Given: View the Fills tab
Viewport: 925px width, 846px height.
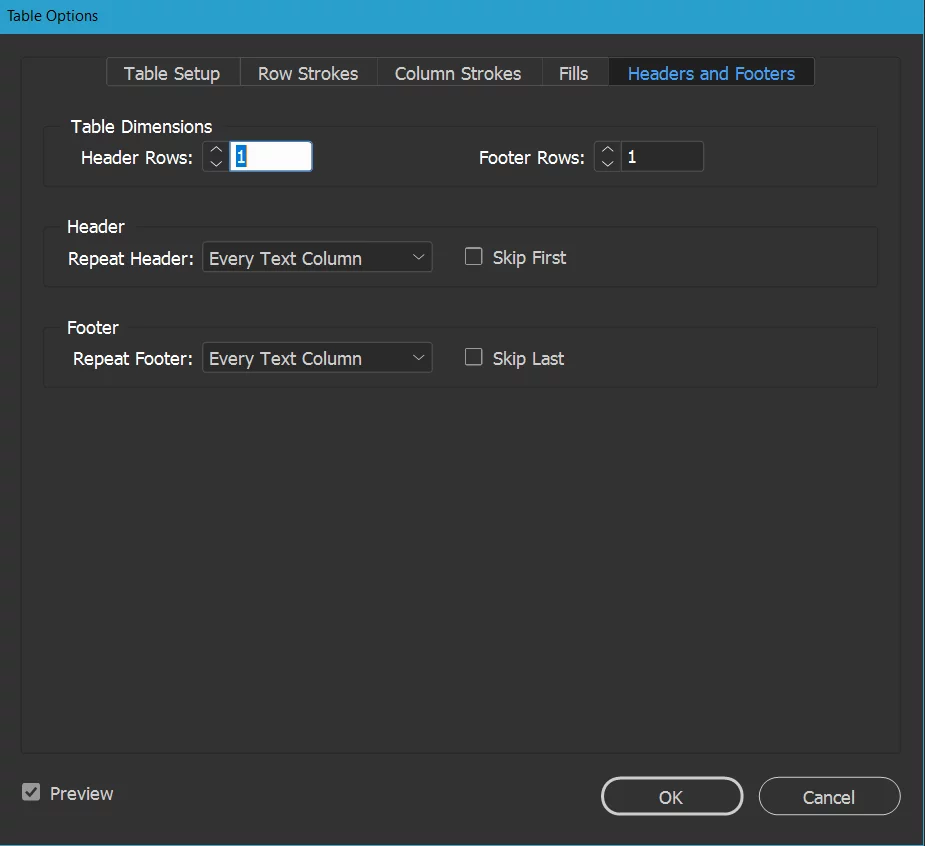Looking at the screenshot, I should (573, 72).
